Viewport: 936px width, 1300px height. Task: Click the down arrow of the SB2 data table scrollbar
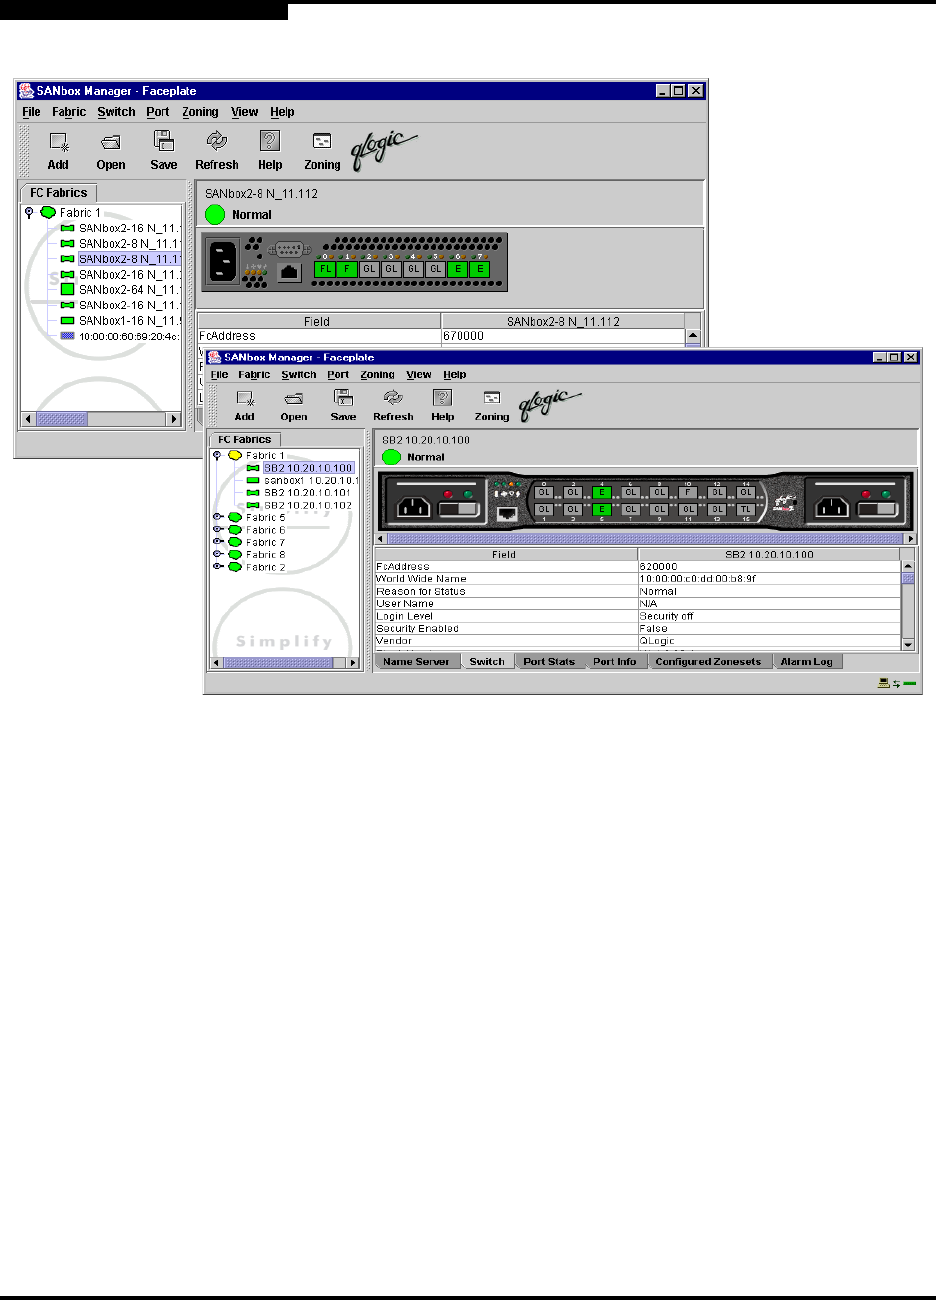(x=908, y=645)
